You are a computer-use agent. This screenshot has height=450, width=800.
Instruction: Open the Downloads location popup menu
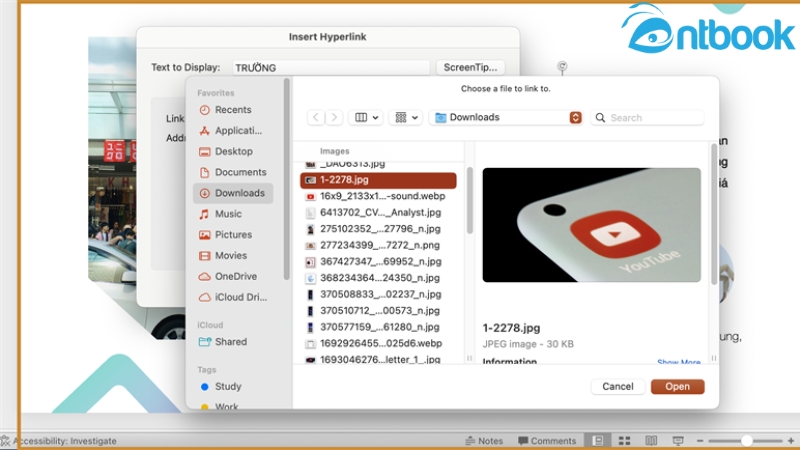(507, 117)
